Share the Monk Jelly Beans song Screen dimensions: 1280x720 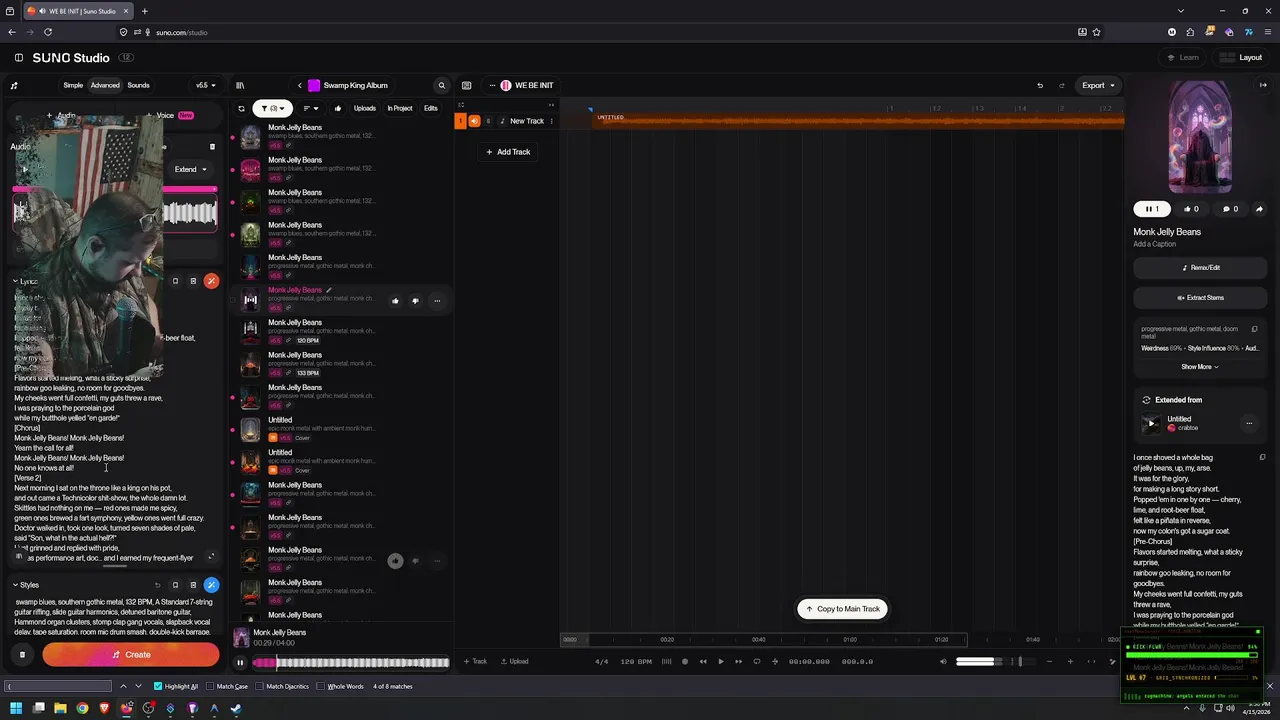[1259, 209]
